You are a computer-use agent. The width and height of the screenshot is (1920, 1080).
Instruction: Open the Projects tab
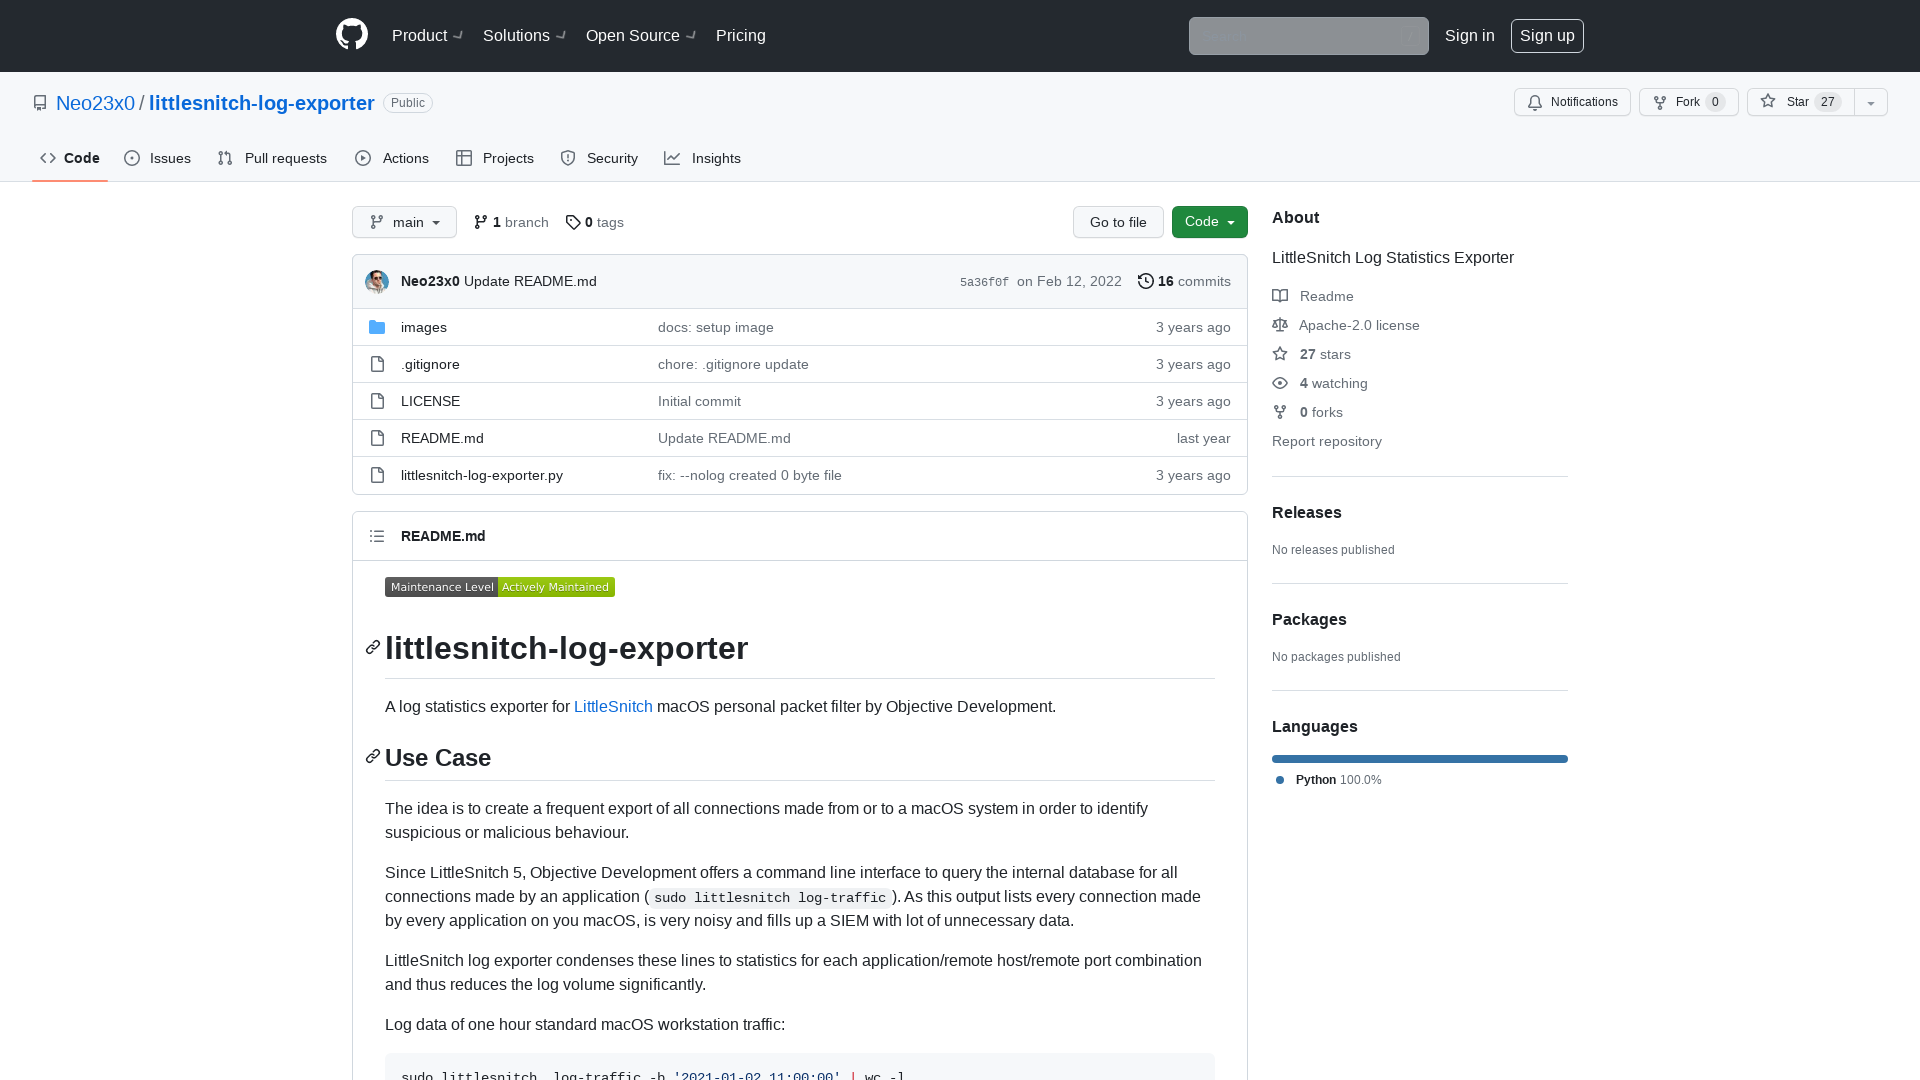click(495, 158)
